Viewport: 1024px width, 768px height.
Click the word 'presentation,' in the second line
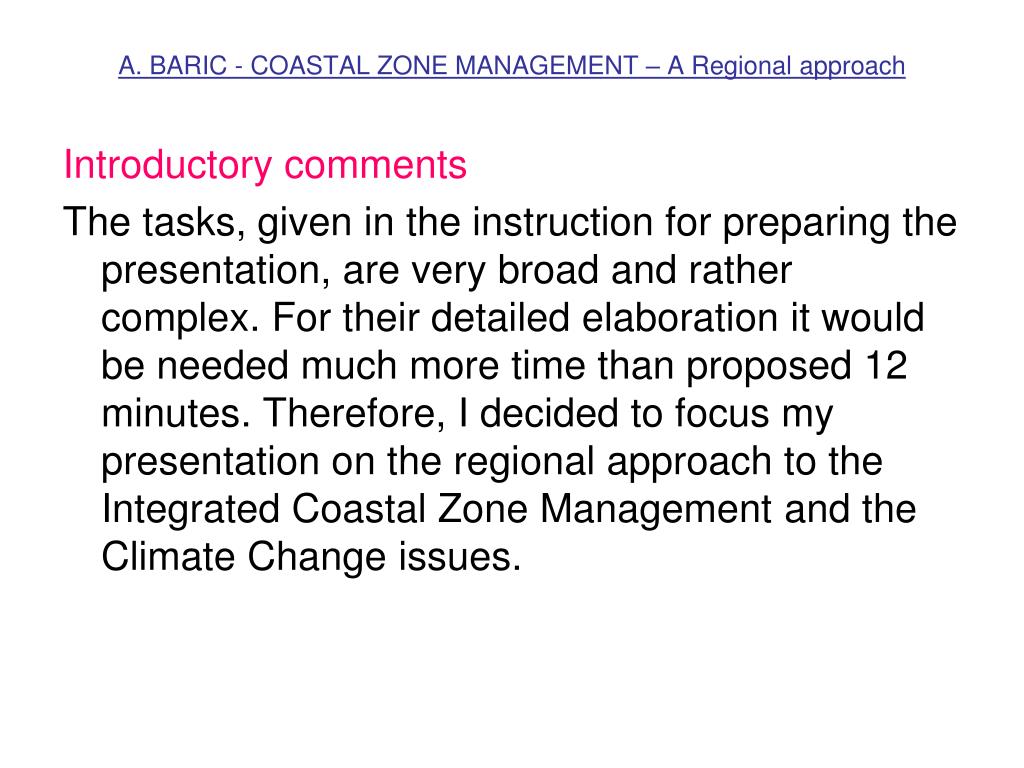click(216, 270)
